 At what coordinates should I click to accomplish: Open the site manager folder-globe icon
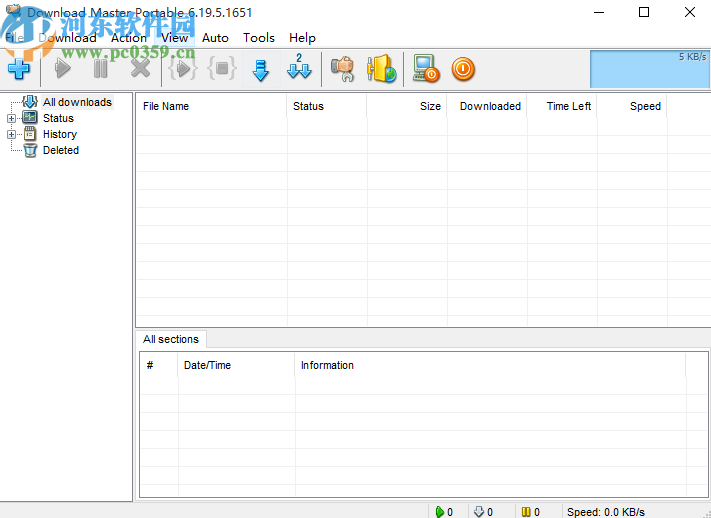click(x=381, y=69)
